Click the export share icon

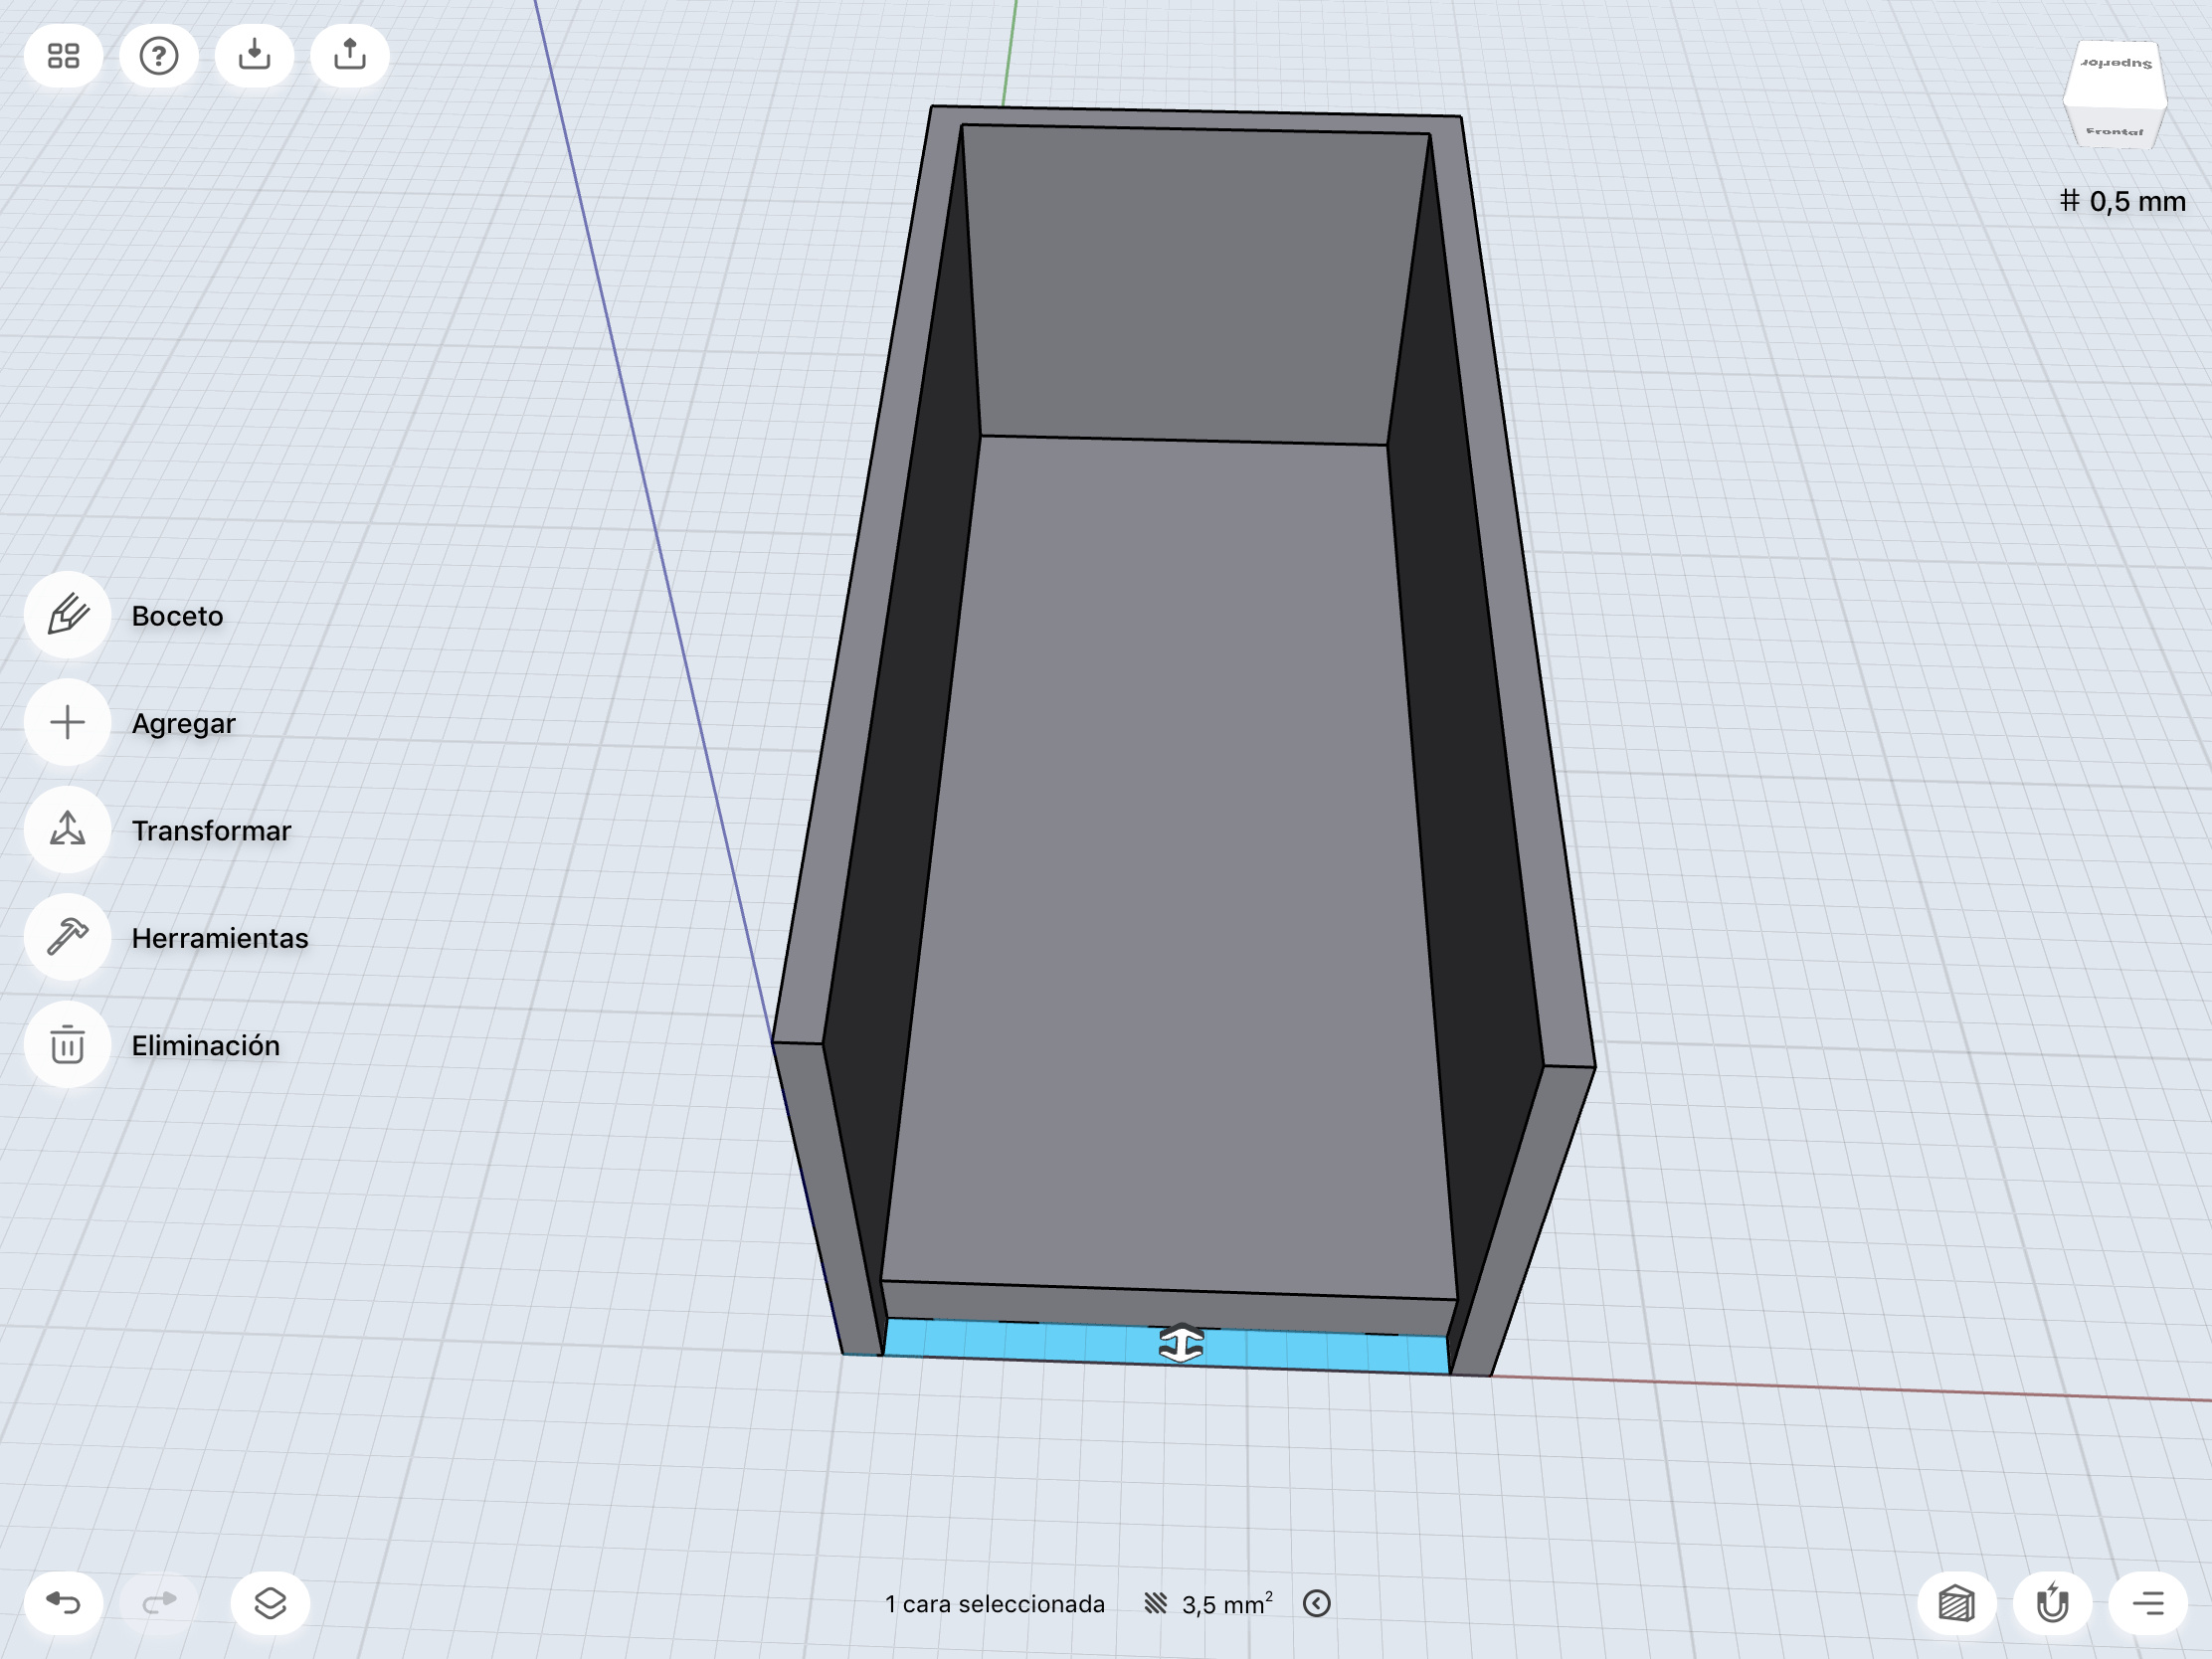tap(349, 55)
